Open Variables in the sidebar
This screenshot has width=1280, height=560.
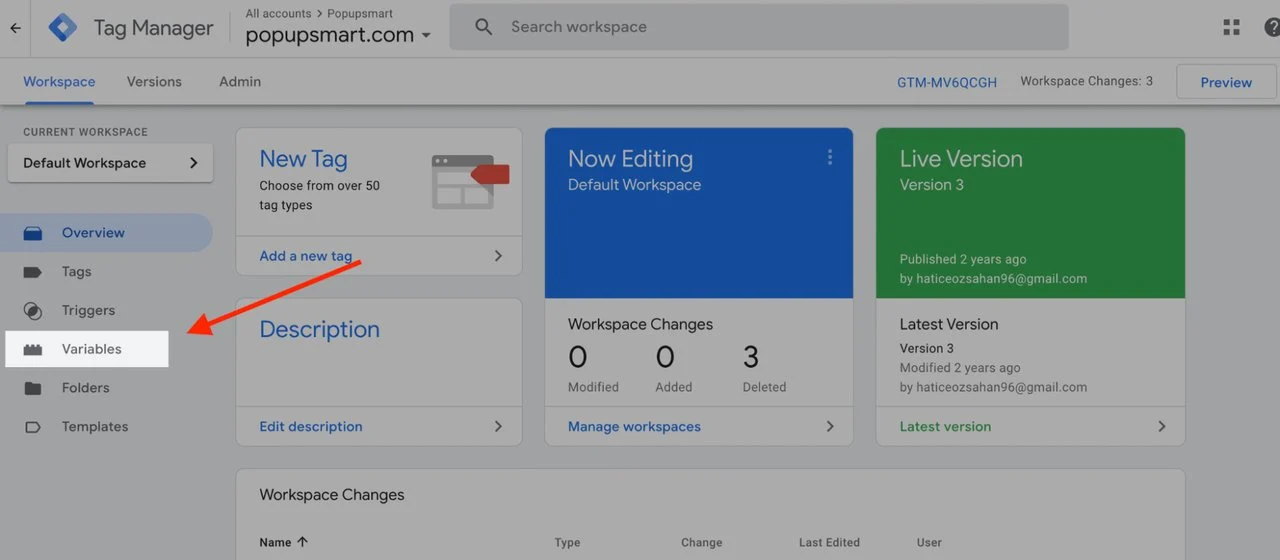(x=91, y=349)
